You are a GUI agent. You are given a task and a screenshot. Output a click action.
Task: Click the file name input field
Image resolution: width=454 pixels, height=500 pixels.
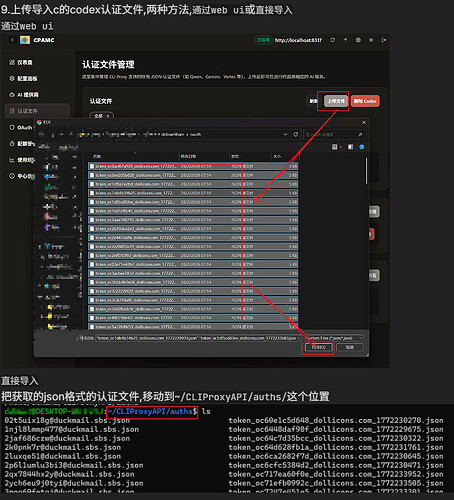[198, 338]
